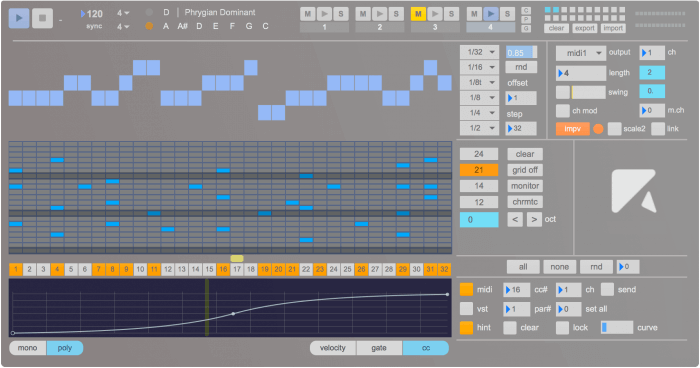Open the 1/32 rate dropdown
This screenshot has width=700, height=368.
pyautogui.click(x=479, y=52)
